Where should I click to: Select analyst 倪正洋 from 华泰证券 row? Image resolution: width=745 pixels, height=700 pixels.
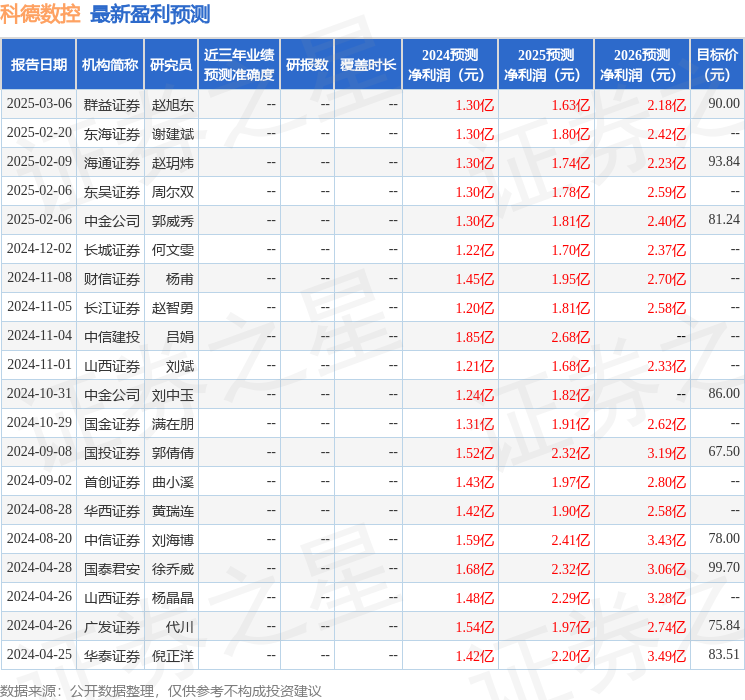pos(173,655)
